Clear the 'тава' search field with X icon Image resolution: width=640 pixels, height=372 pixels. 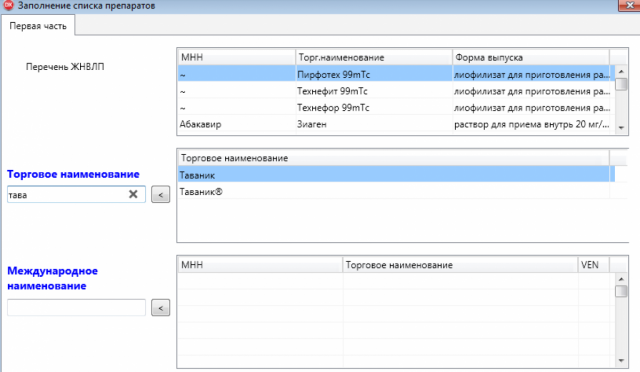(x=133, y=194)
